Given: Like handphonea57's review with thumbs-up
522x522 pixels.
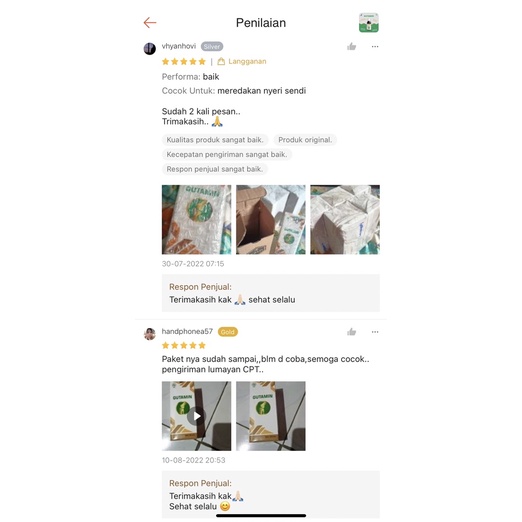Looking at the screenshot, I should [x=351, y=332].
